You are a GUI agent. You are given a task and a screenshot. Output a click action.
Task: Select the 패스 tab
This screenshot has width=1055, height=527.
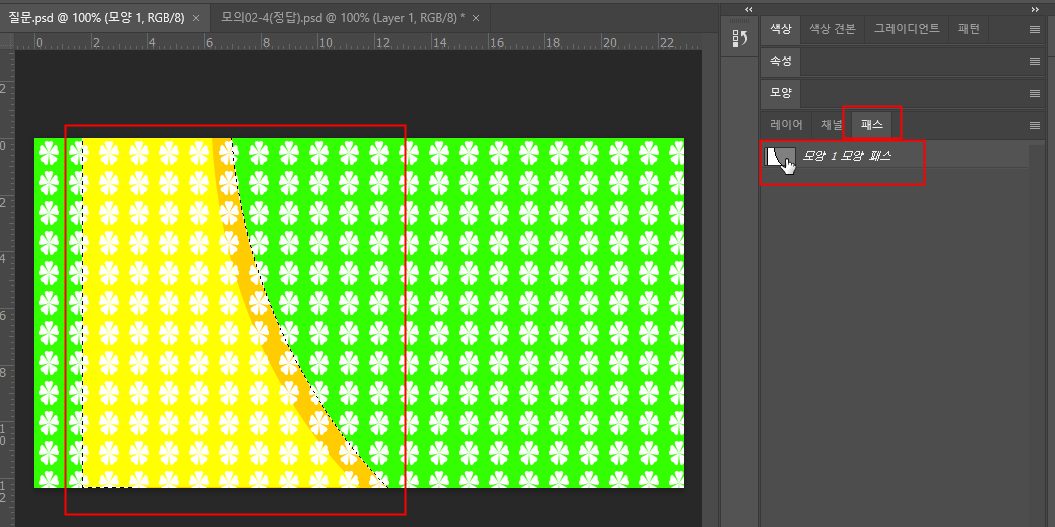point(871,125)
